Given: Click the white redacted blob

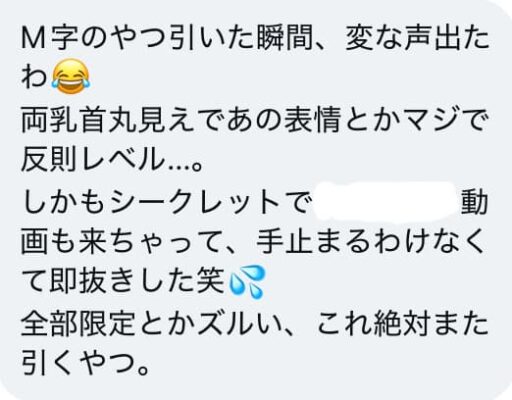Looking at the screenshot, I should (x=384, y=201).
